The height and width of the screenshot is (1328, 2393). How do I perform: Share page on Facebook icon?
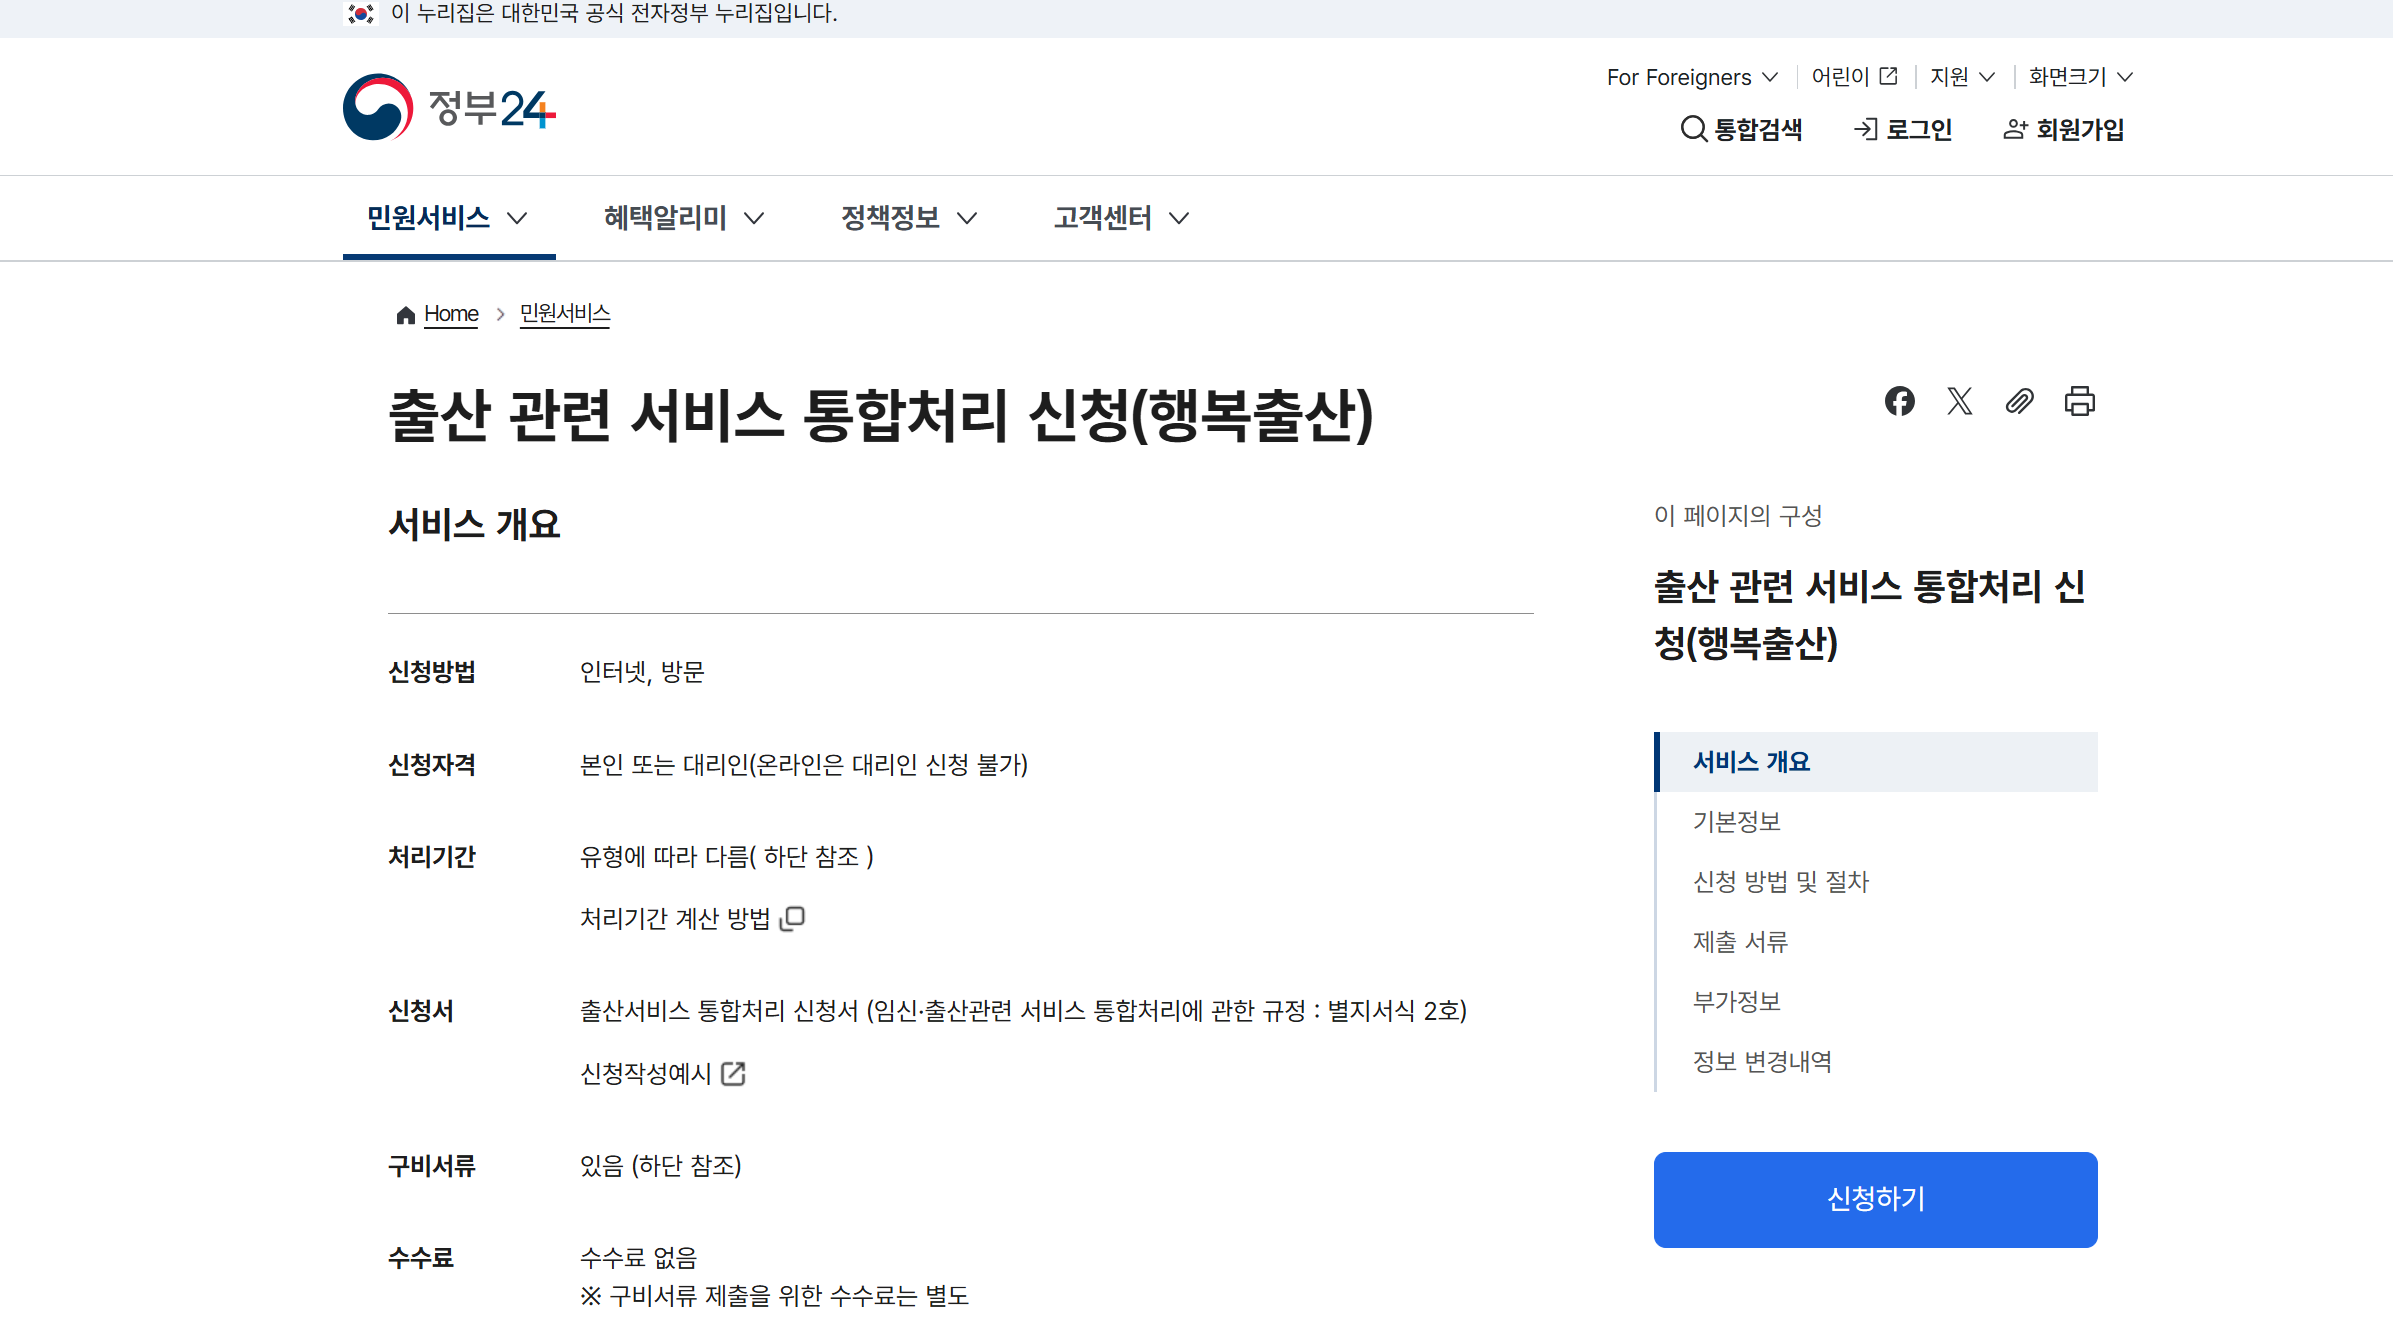[x=1899, y=401]
